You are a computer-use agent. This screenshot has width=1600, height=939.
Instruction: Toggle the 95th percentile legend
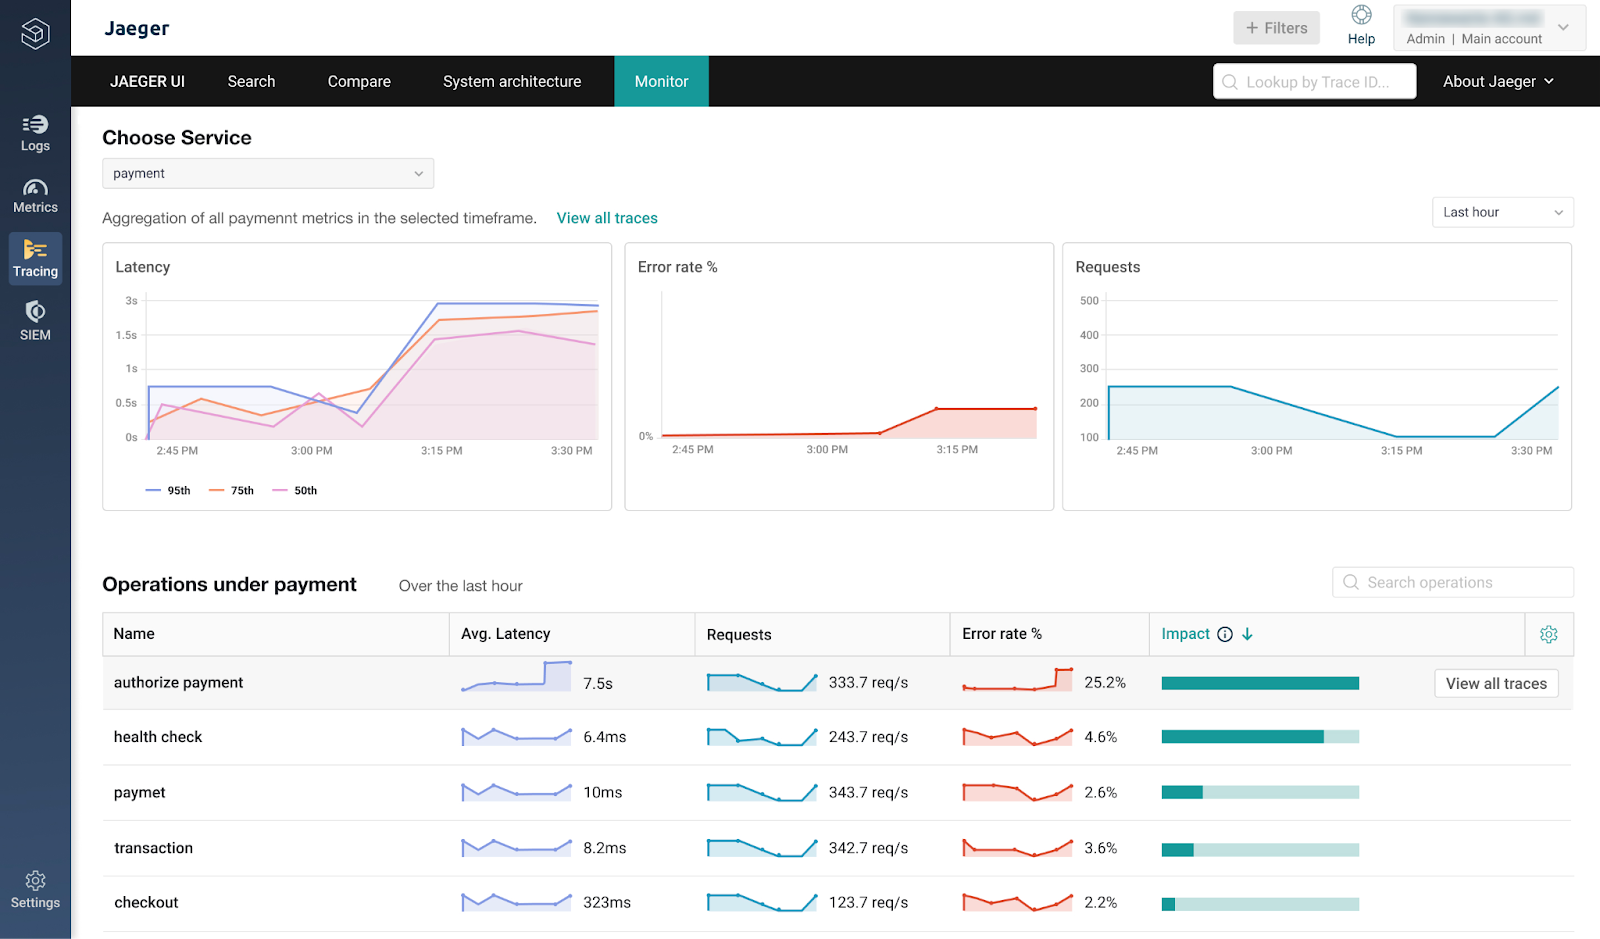click(x=168, y=491)
